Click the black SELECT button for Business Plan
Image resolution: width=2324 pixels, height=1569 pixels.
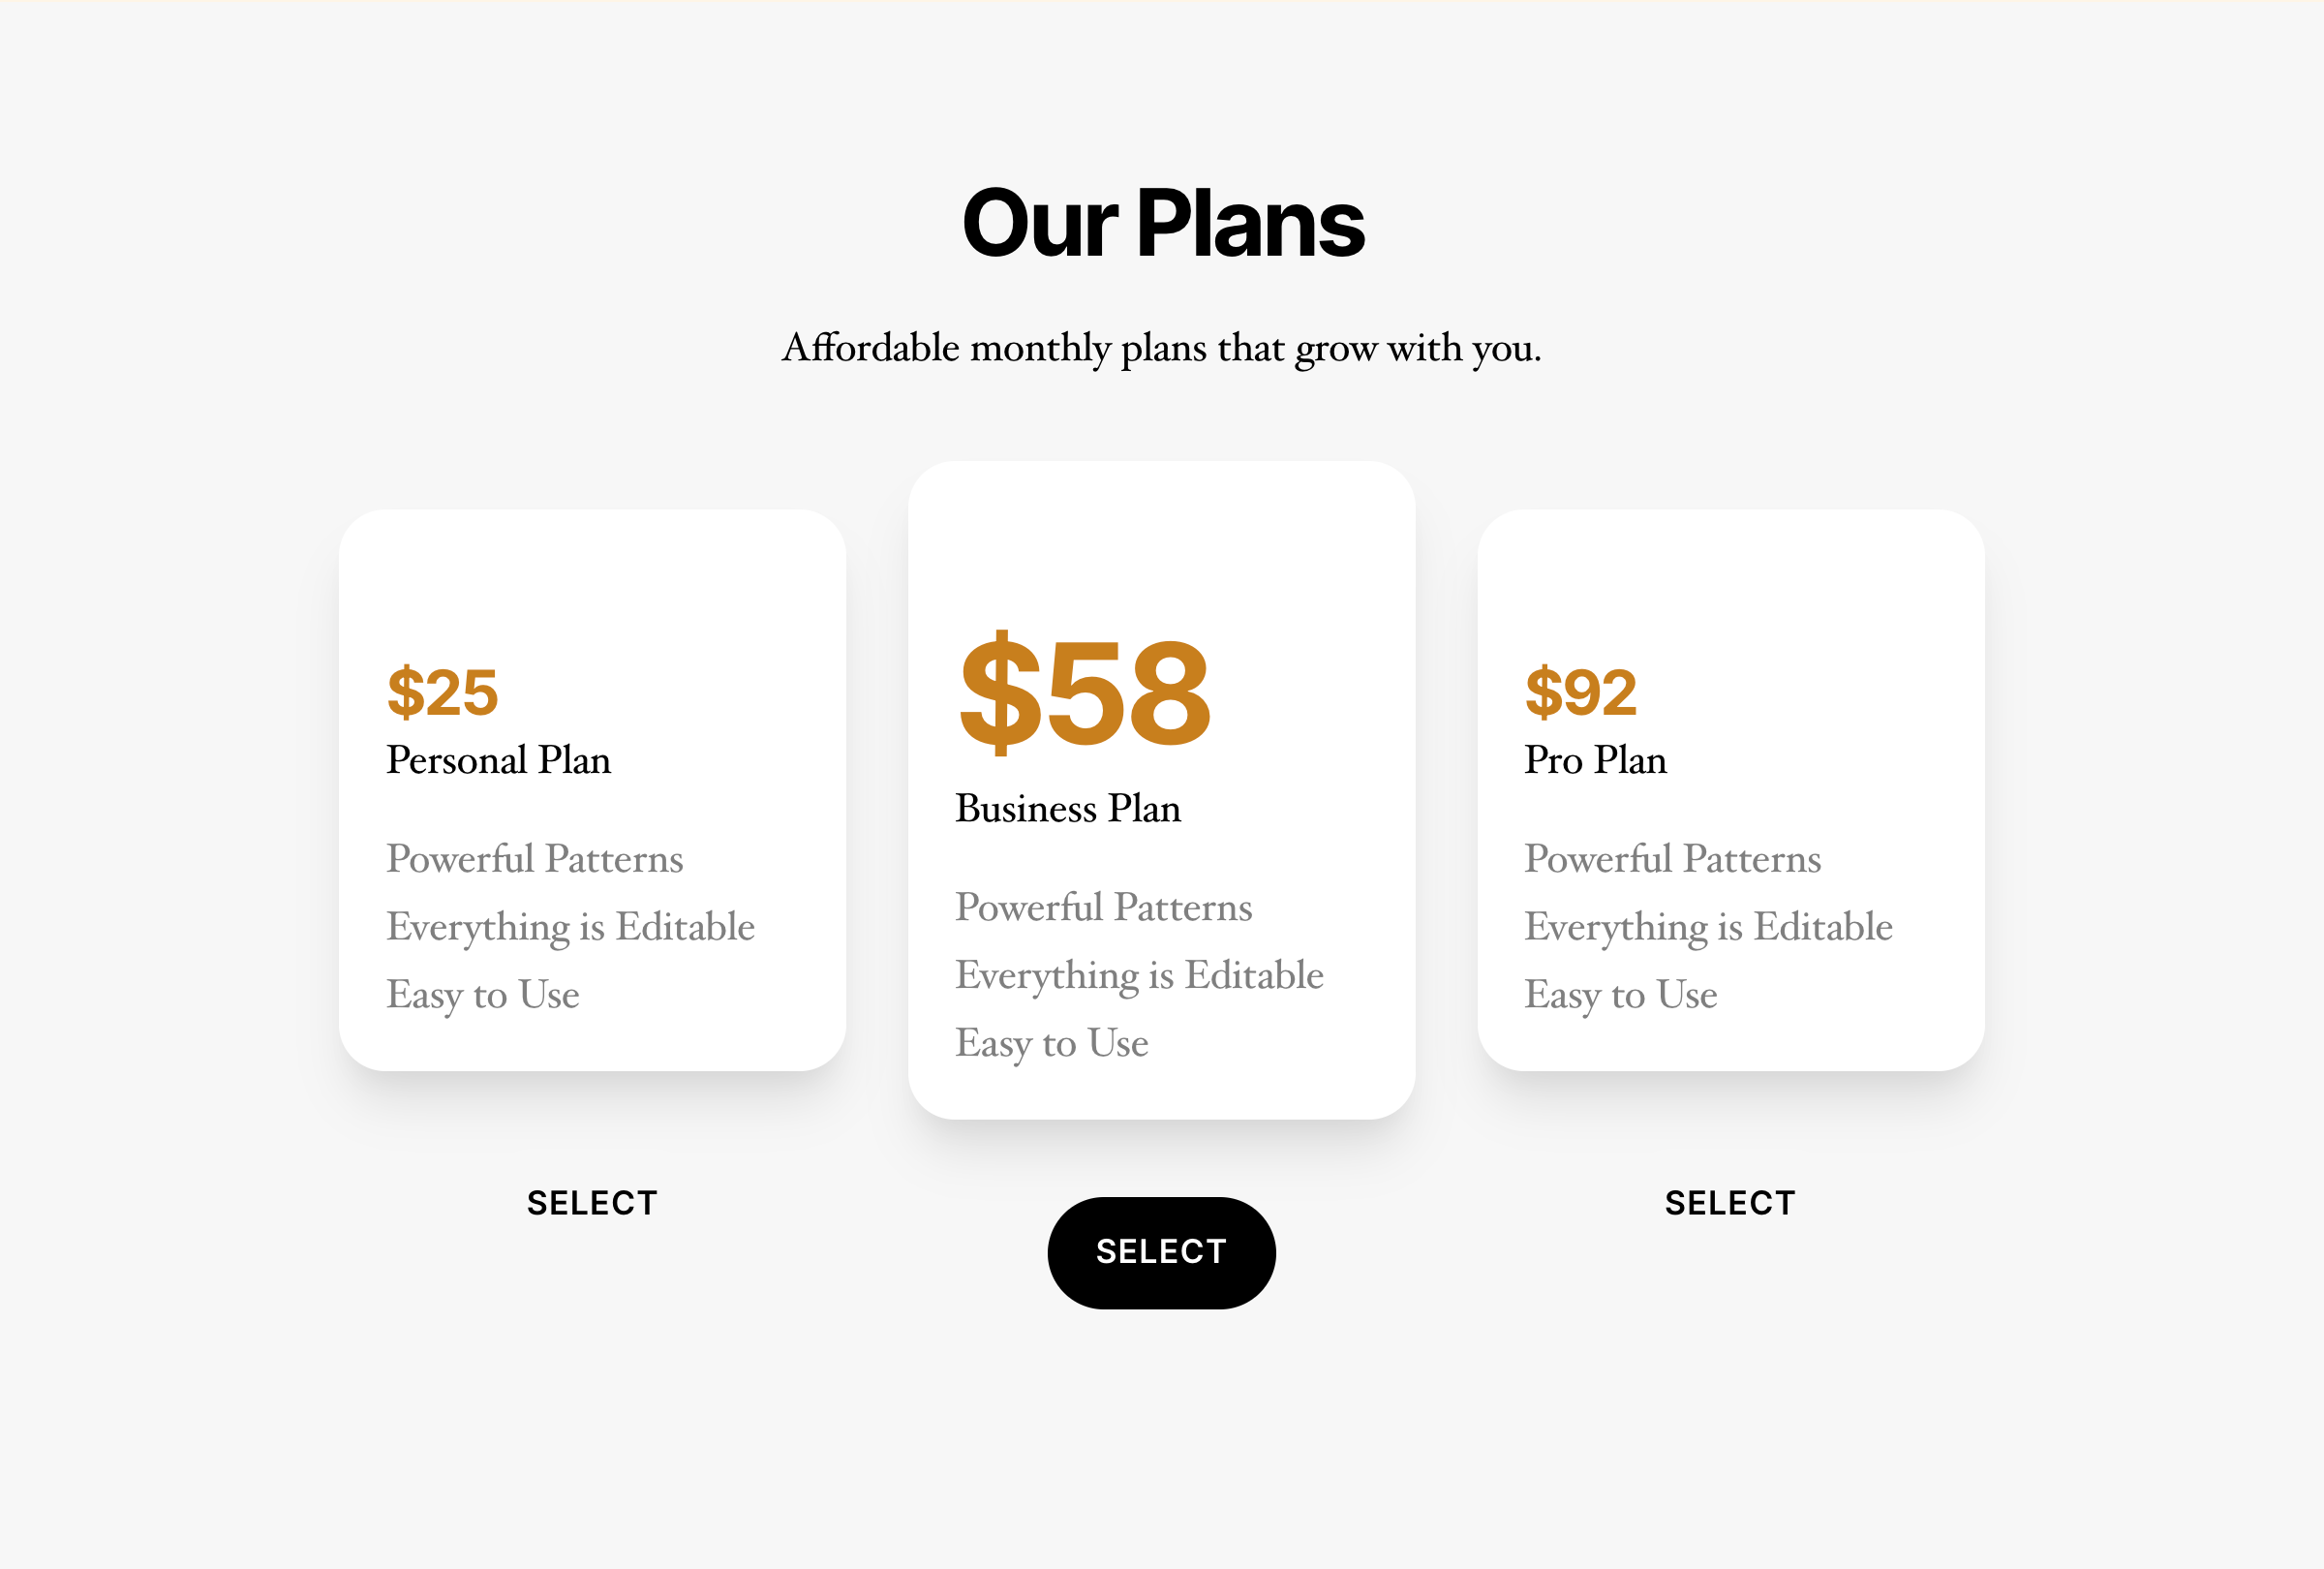(1161, 1251)
